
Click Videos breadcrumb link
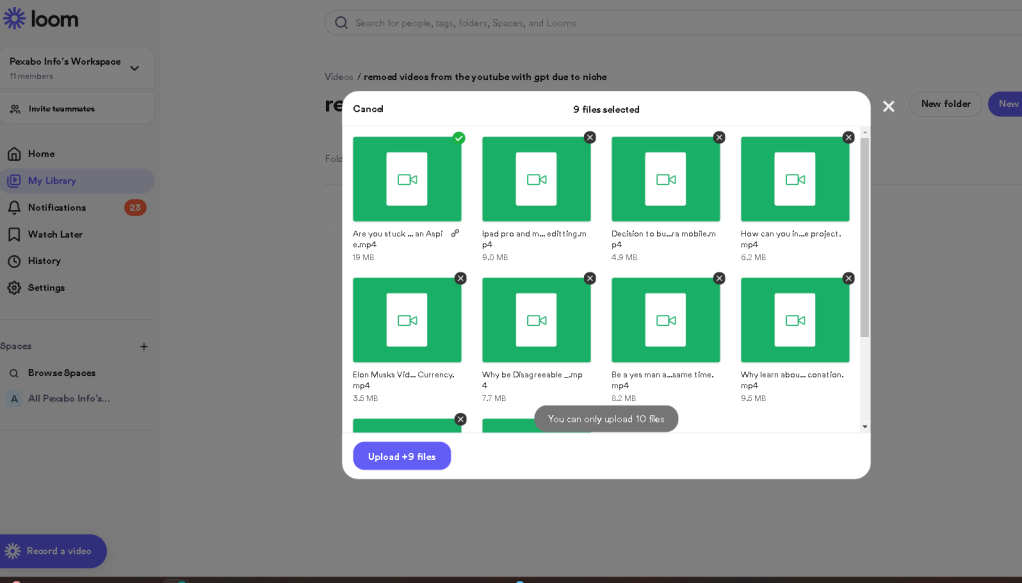tap(339, 77)
